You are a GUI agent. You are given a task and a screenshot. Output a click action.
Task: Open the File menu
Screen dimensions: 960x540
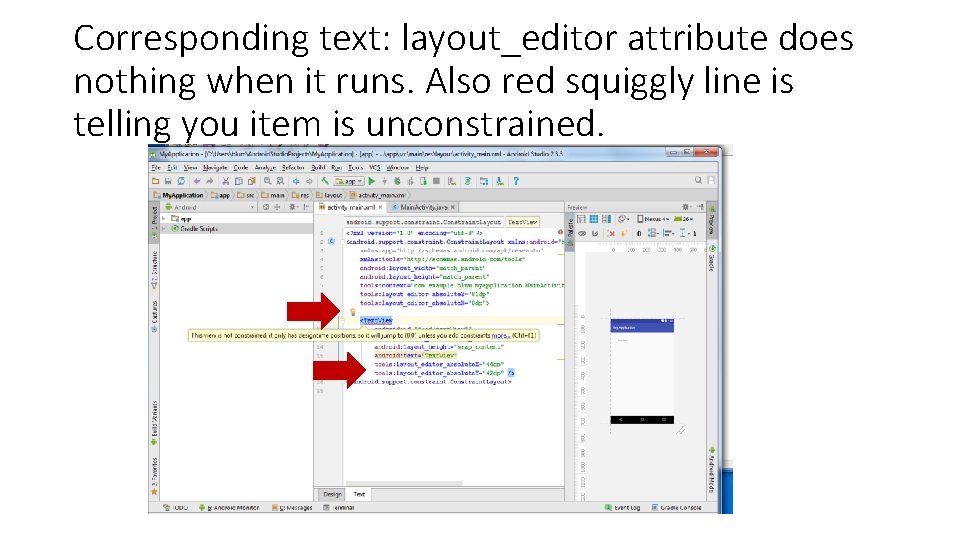[156, 168]
